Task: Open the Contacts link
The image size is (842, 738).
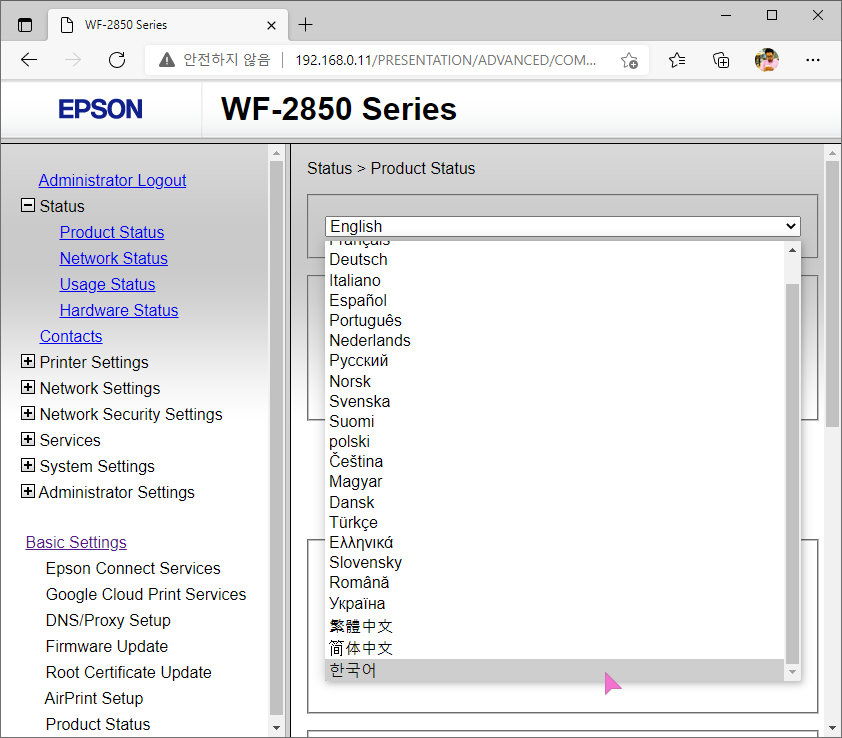Action: pos(71,336)
